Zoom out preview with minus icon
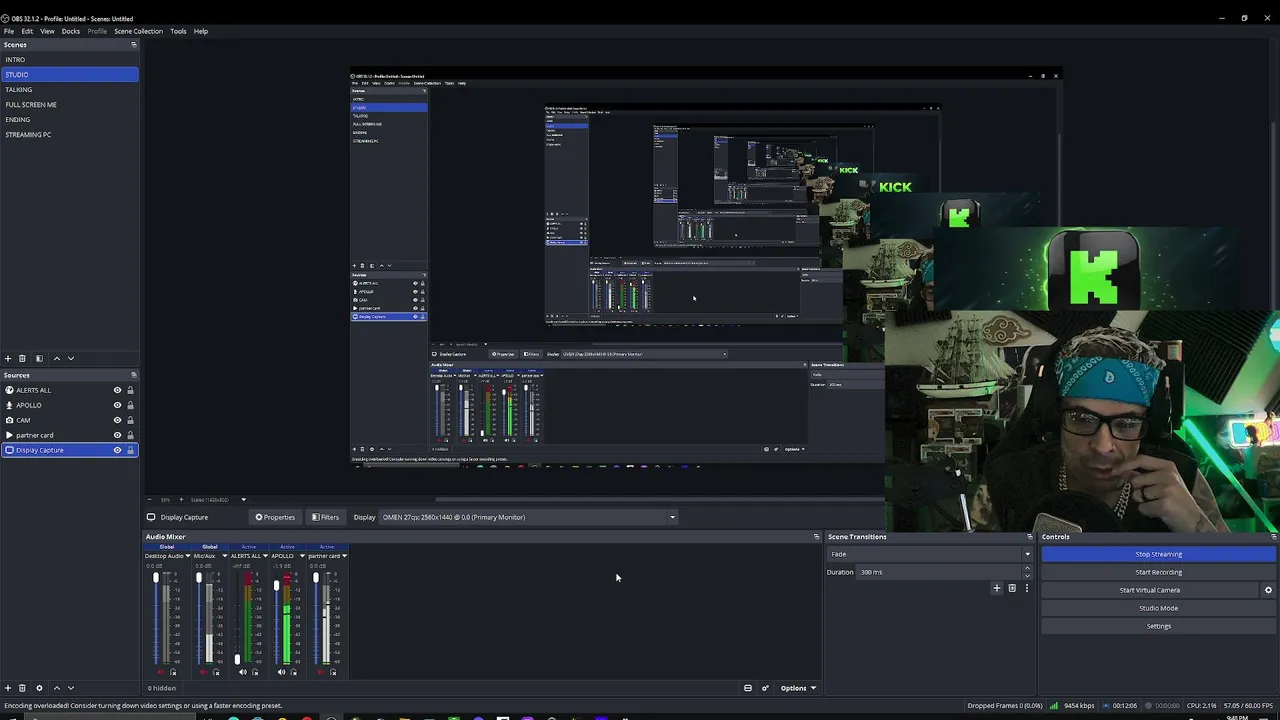The height and width of the screenshot is (720, 1280). click(150, 499)
